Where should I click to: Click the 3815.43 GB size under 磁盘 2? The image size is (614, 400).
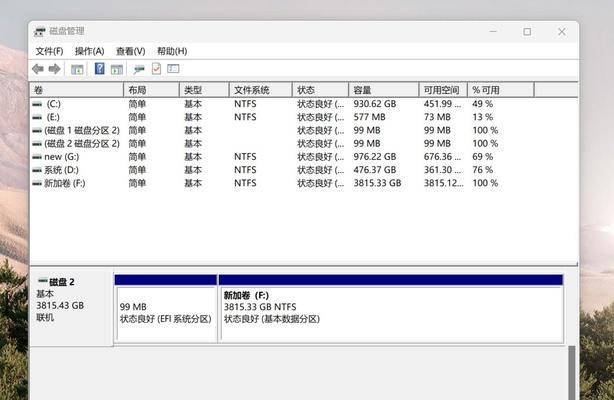pyautogui.click(x=60, y=306)
